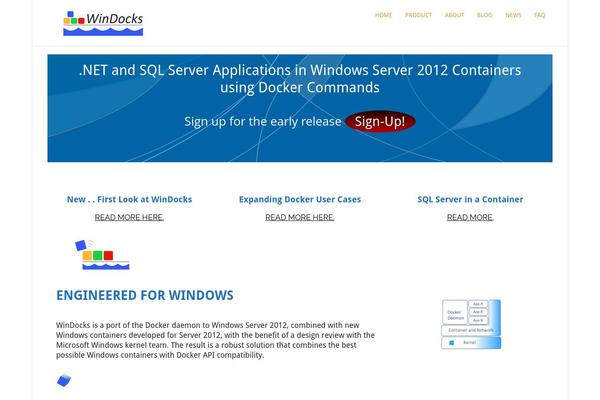This screenshot has height=400, width=600.
Task: Click READ MORE under SQL Server in a Container
Action: click(470, 217)
